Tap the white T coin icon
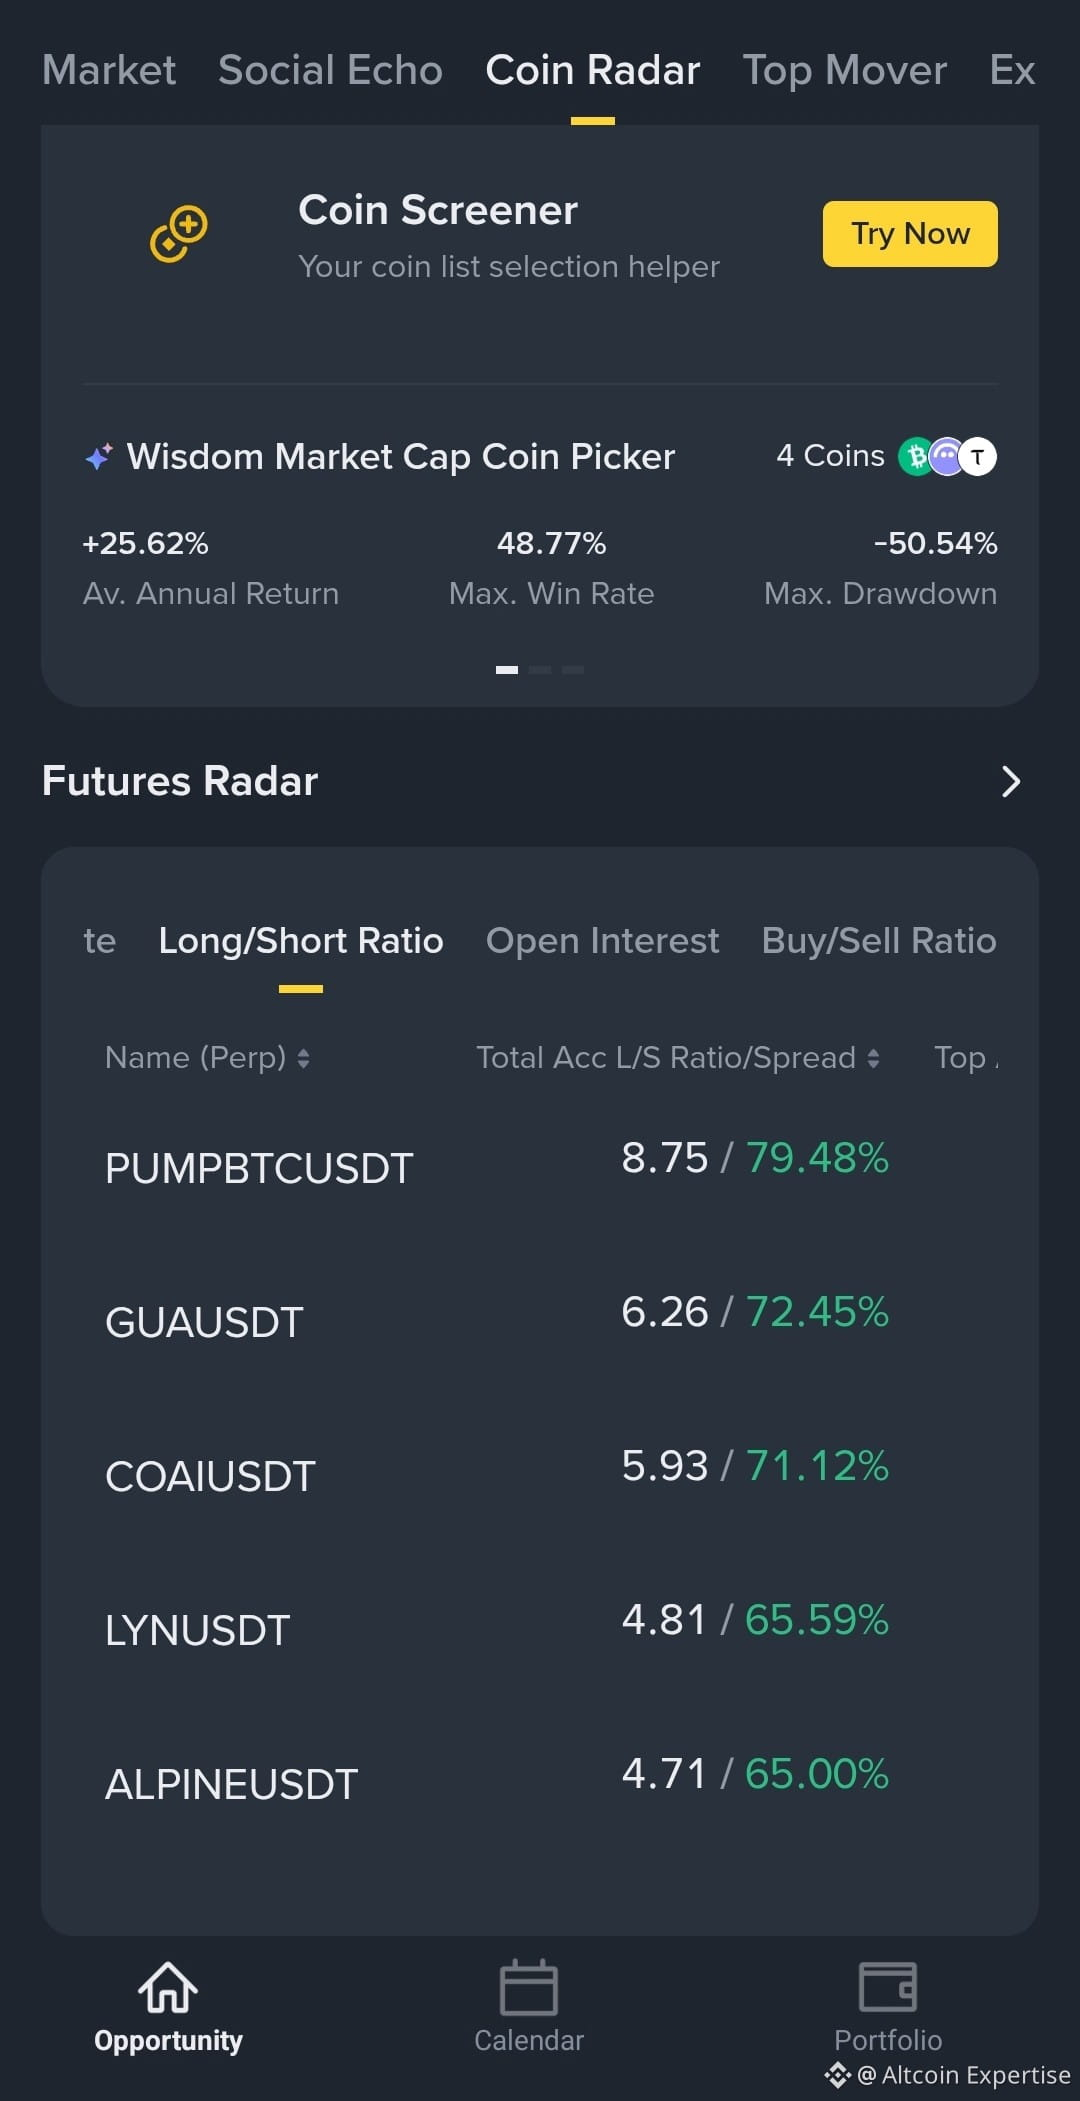 click(978, 457)
